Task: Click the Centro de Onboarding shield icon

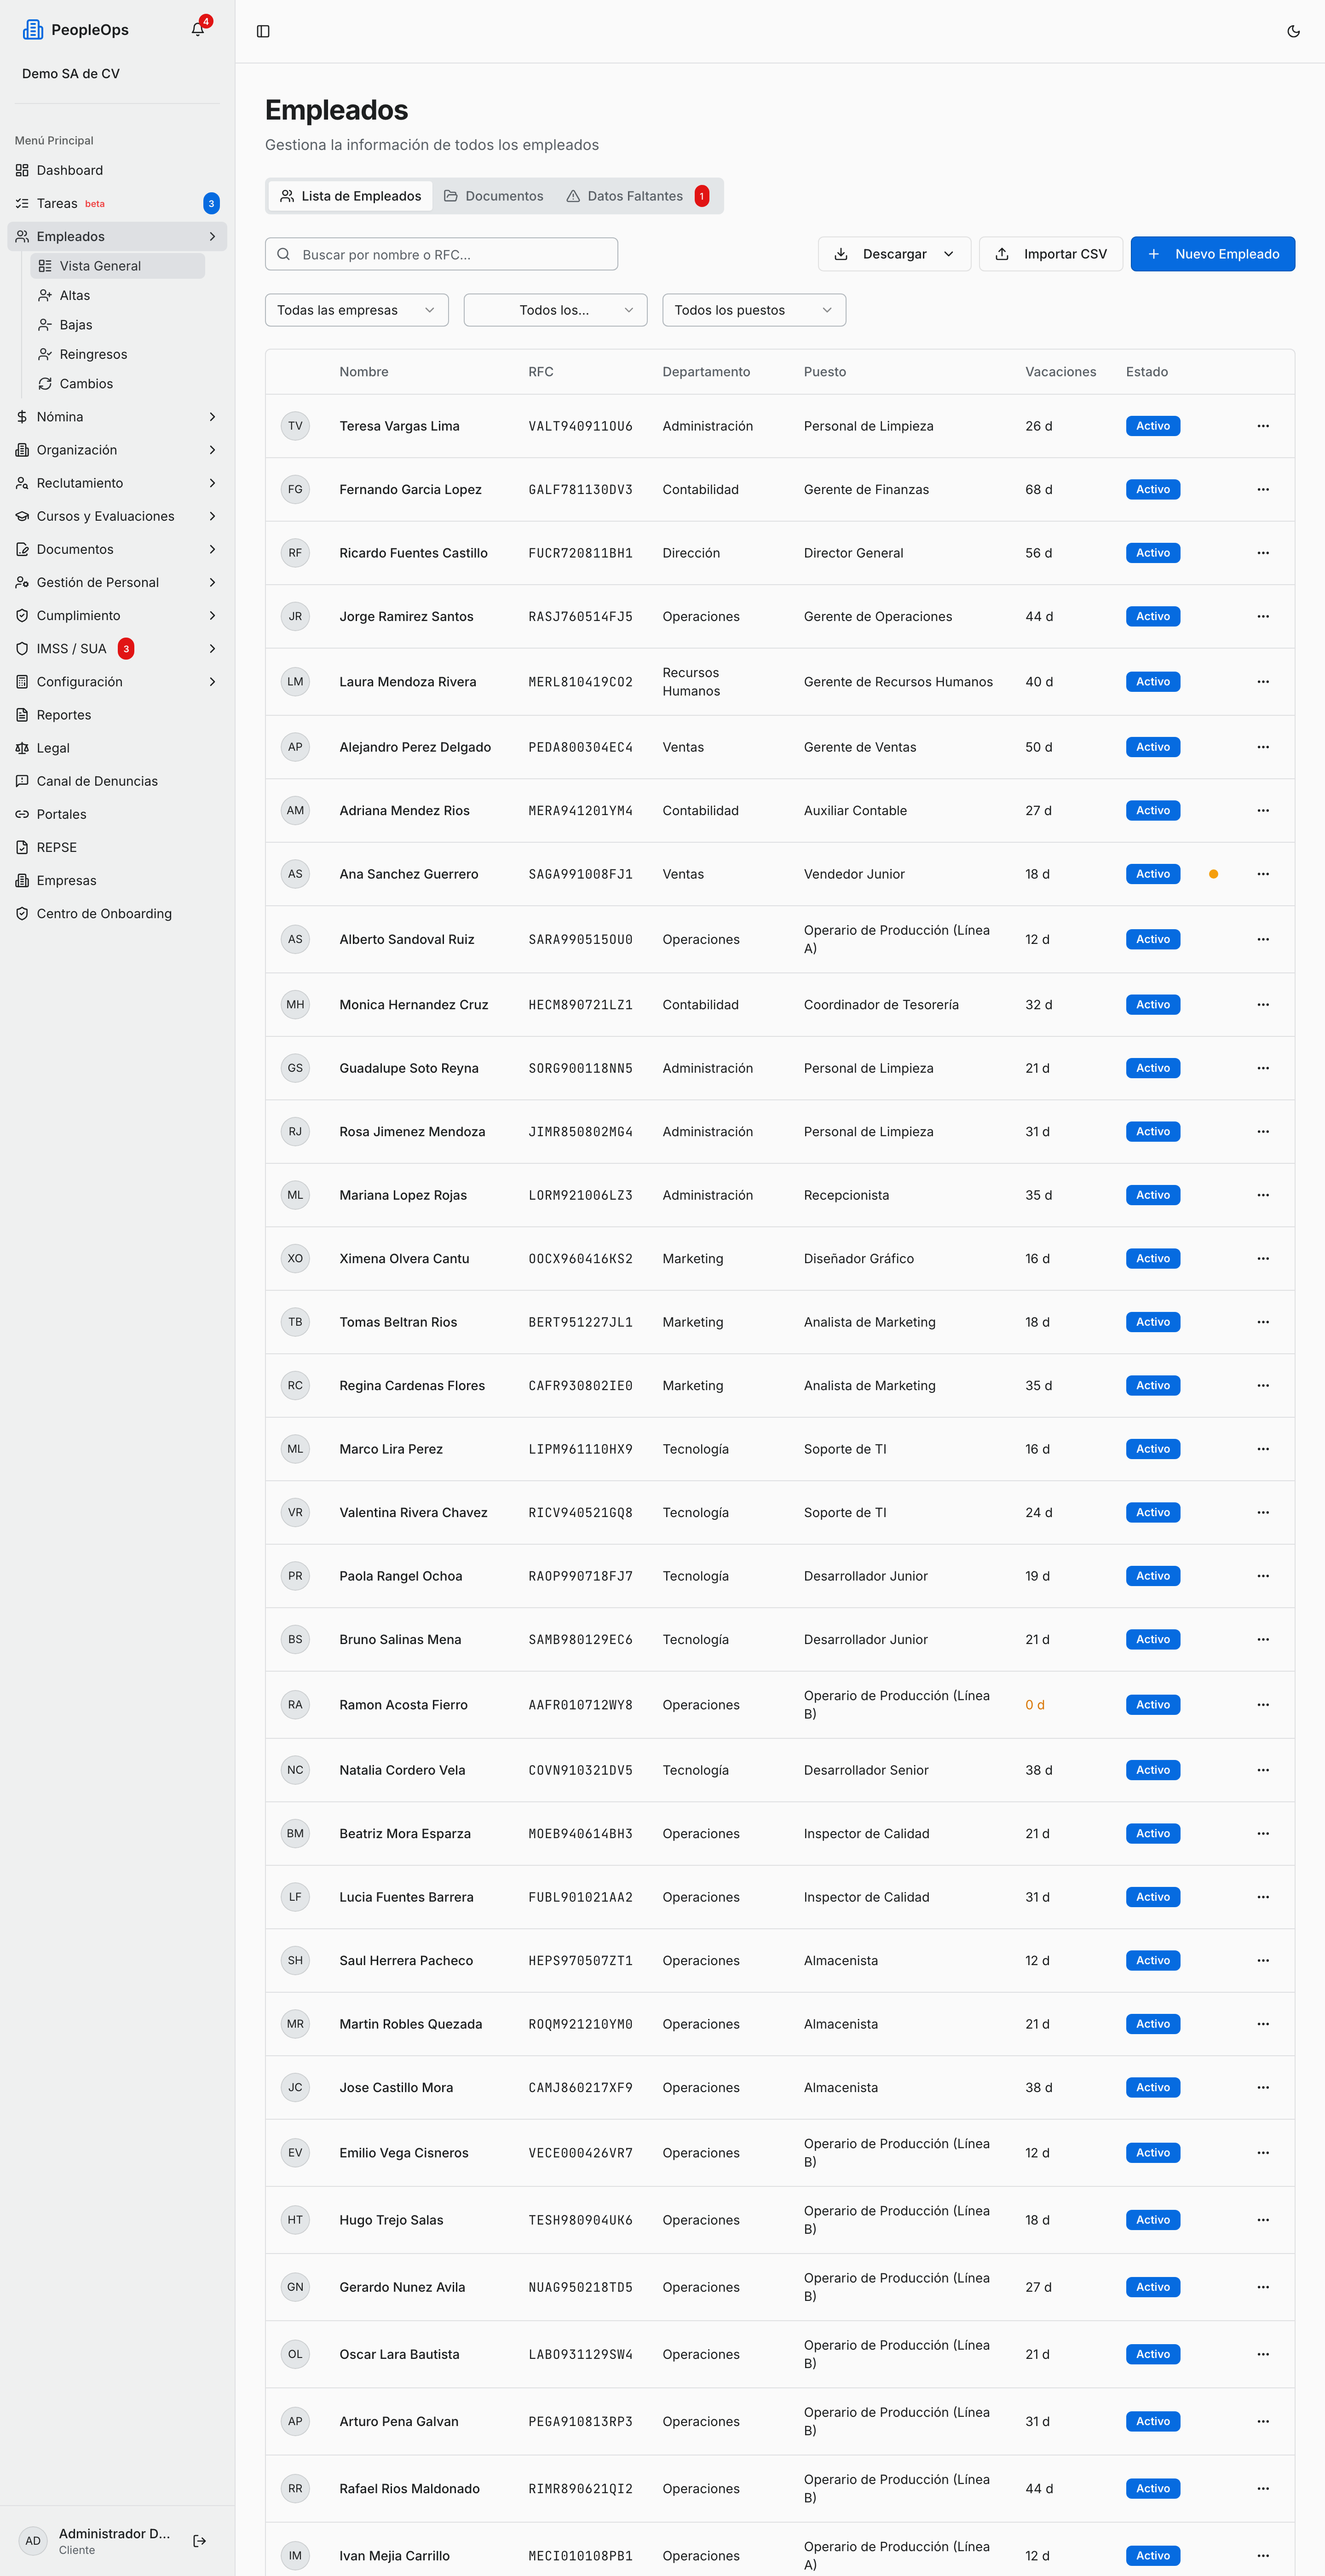Action: coord(22,913)
